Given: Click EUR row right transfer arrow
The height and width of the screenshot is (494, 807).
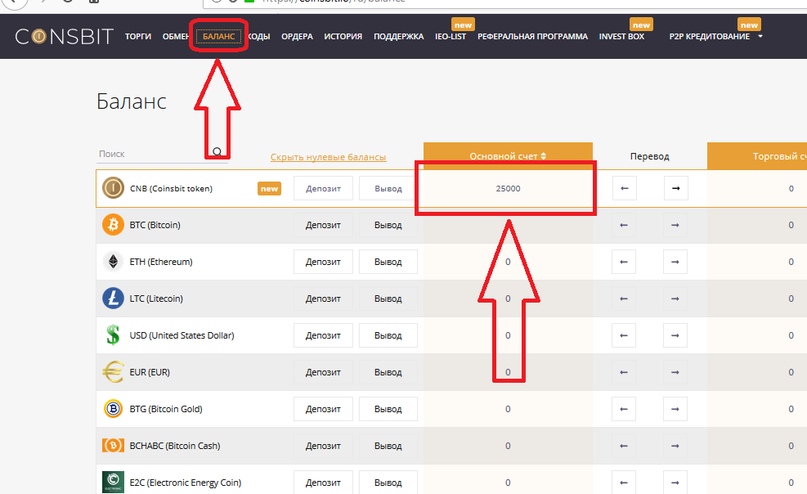Looking at the screenshot, I should (675, 372).
